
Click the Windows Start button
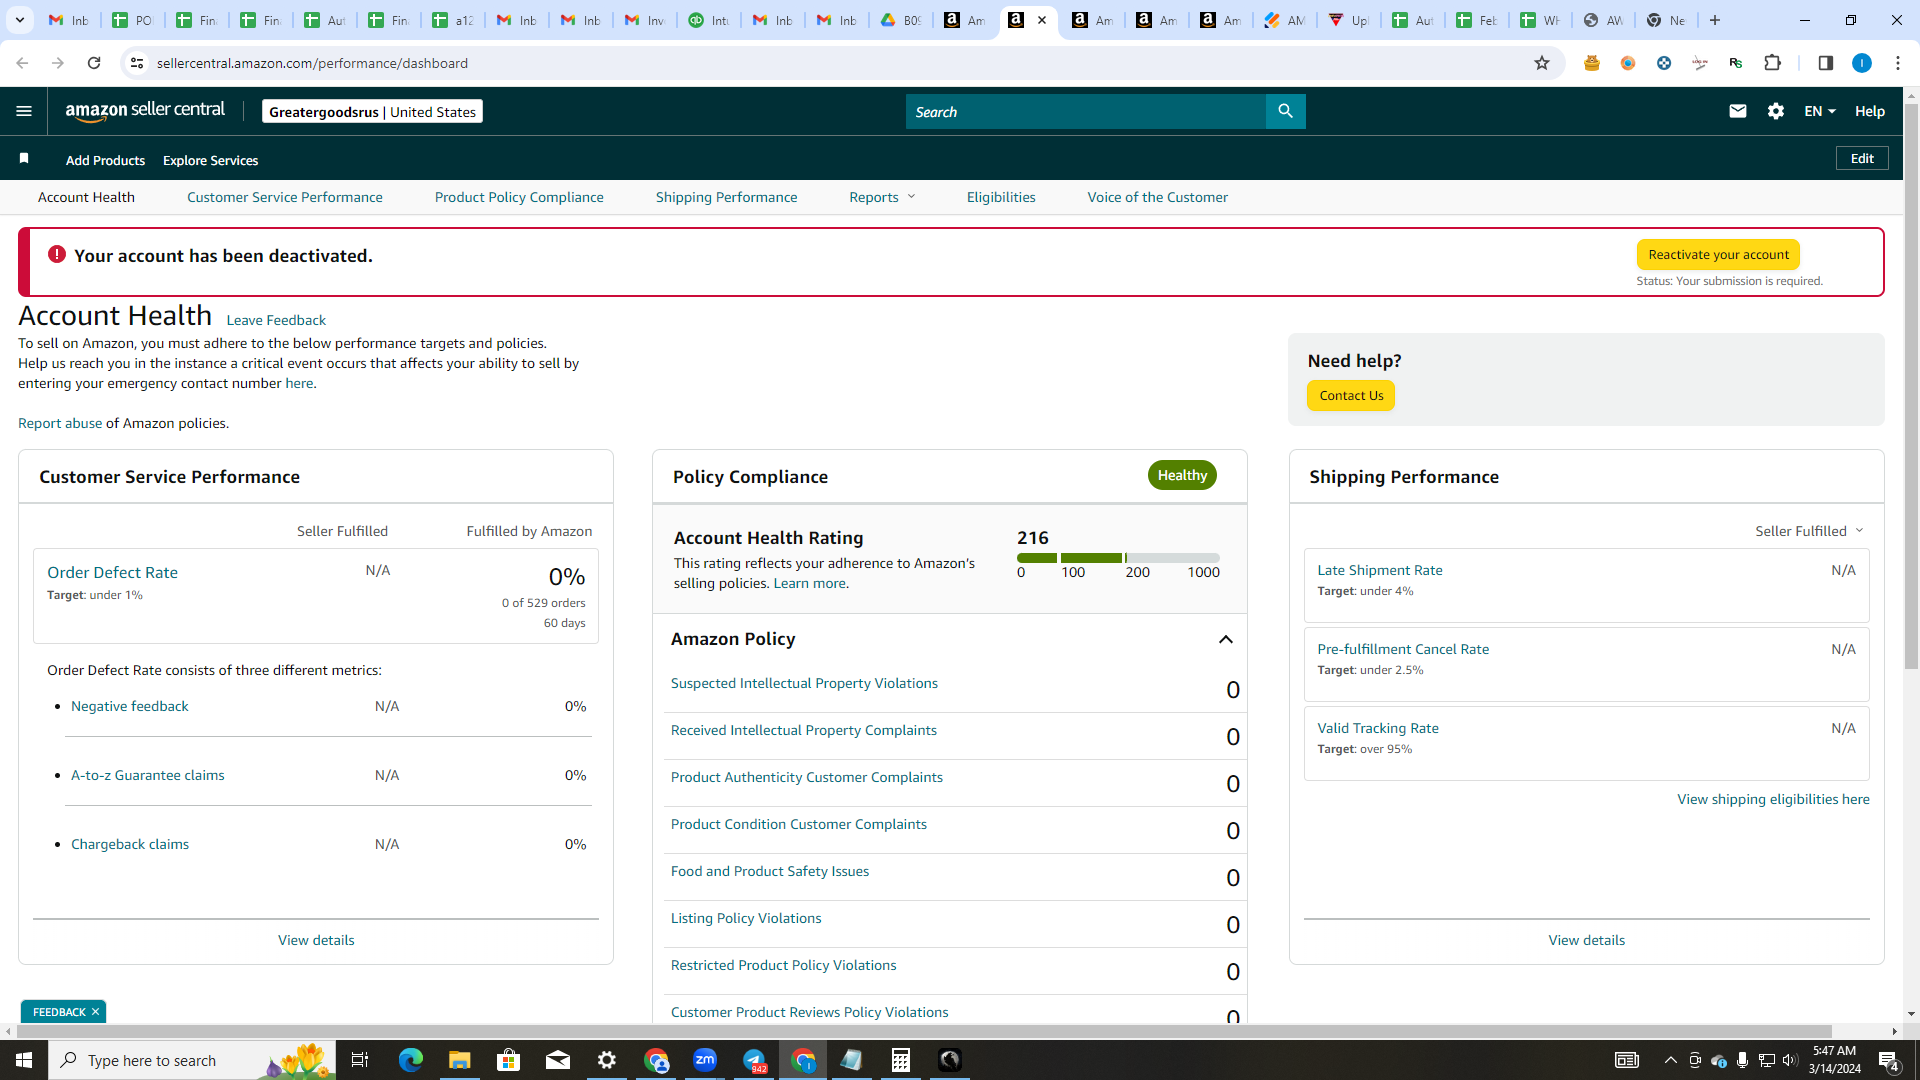[24, 1060]
